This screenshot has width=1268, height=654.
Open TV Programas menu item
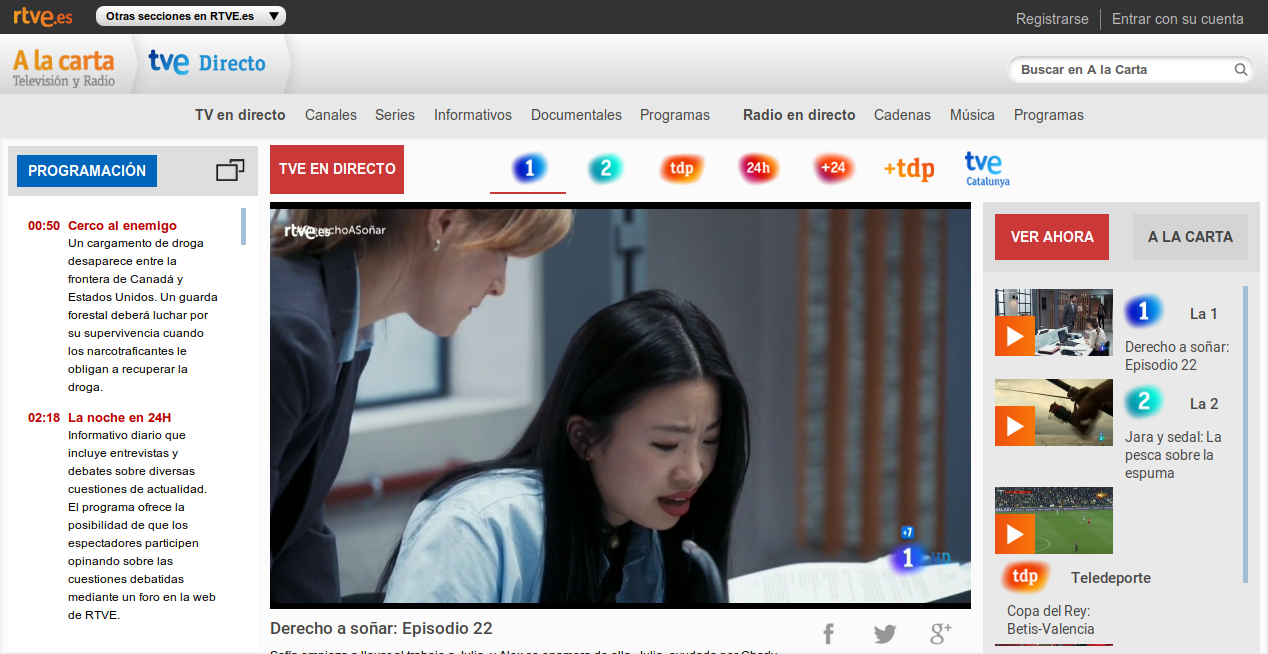click(675, 115)
